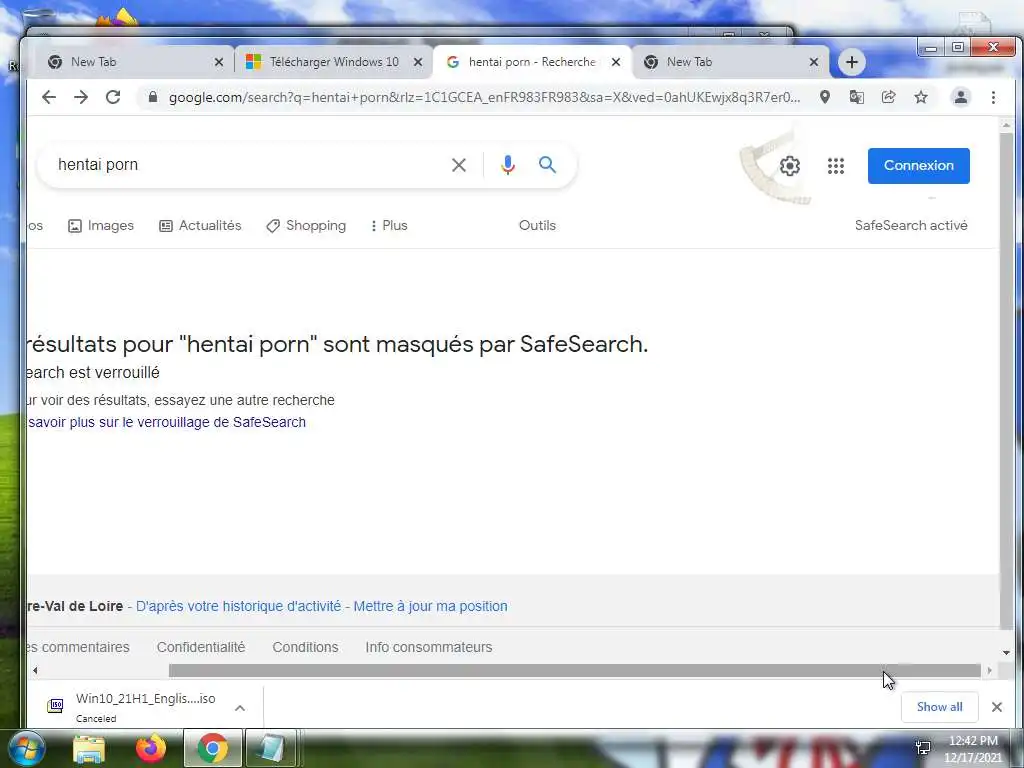Click the vertical scrollbar up arrow
The width and height of the screenshot is (1024, 768).
point(1006,125)
